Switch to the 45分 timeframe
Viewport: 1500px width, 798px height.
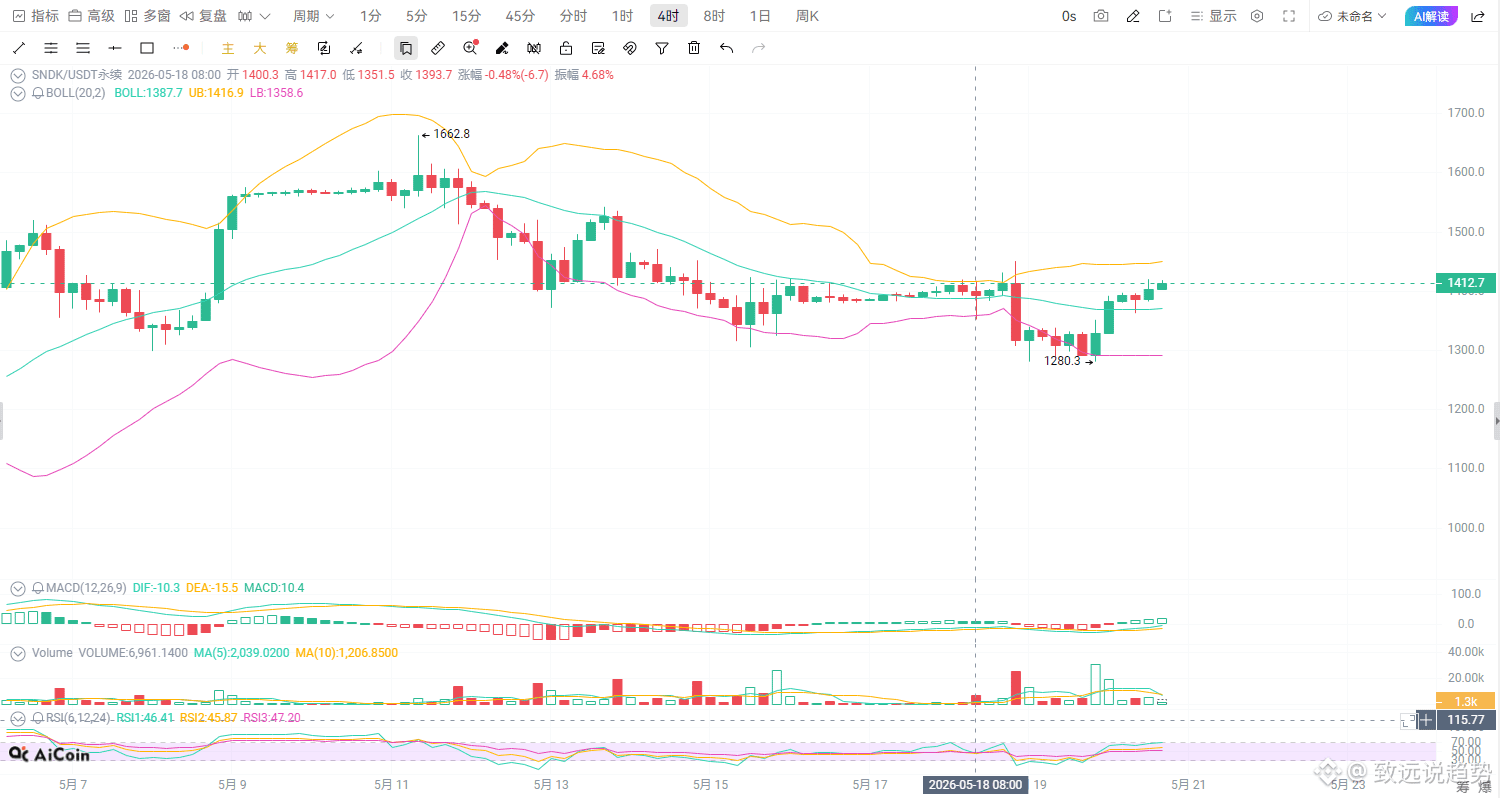(x=520, y=16)
